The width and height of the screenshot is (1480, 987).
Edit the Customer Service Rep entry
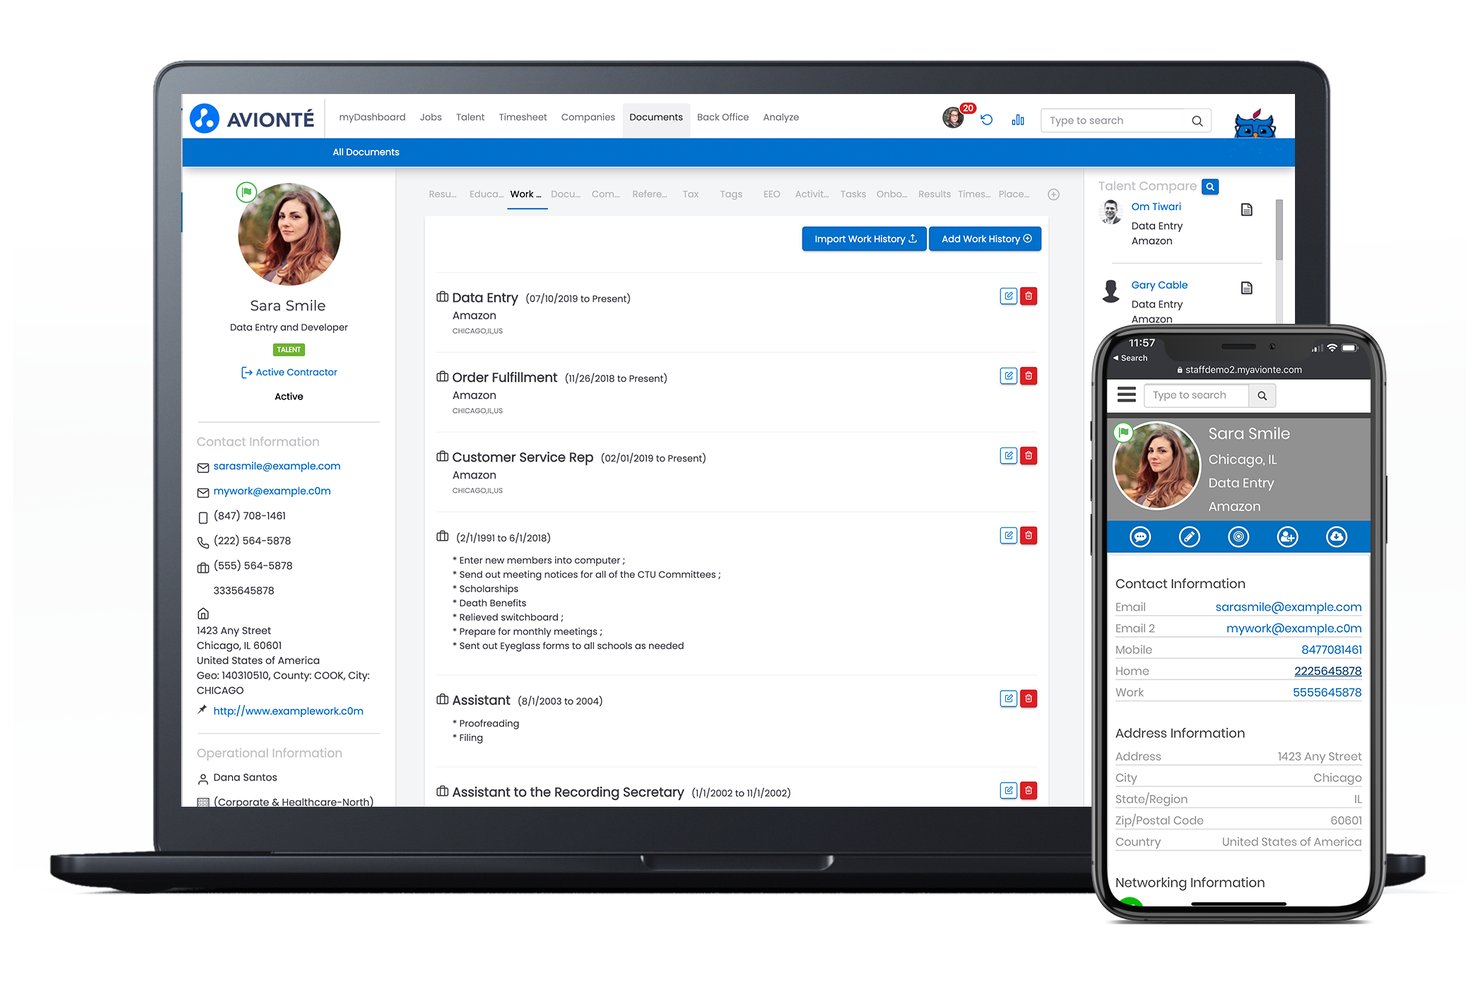[x=1009, y=456]
